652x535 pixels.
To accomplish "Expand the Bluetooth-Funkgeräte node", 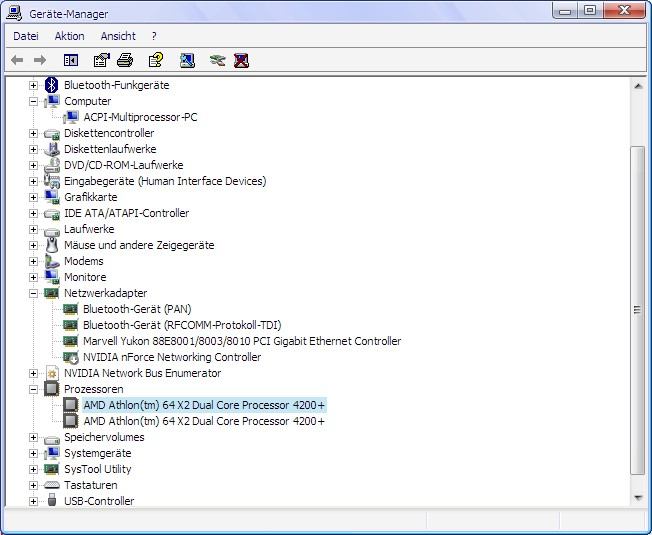I will pos(33,85).
